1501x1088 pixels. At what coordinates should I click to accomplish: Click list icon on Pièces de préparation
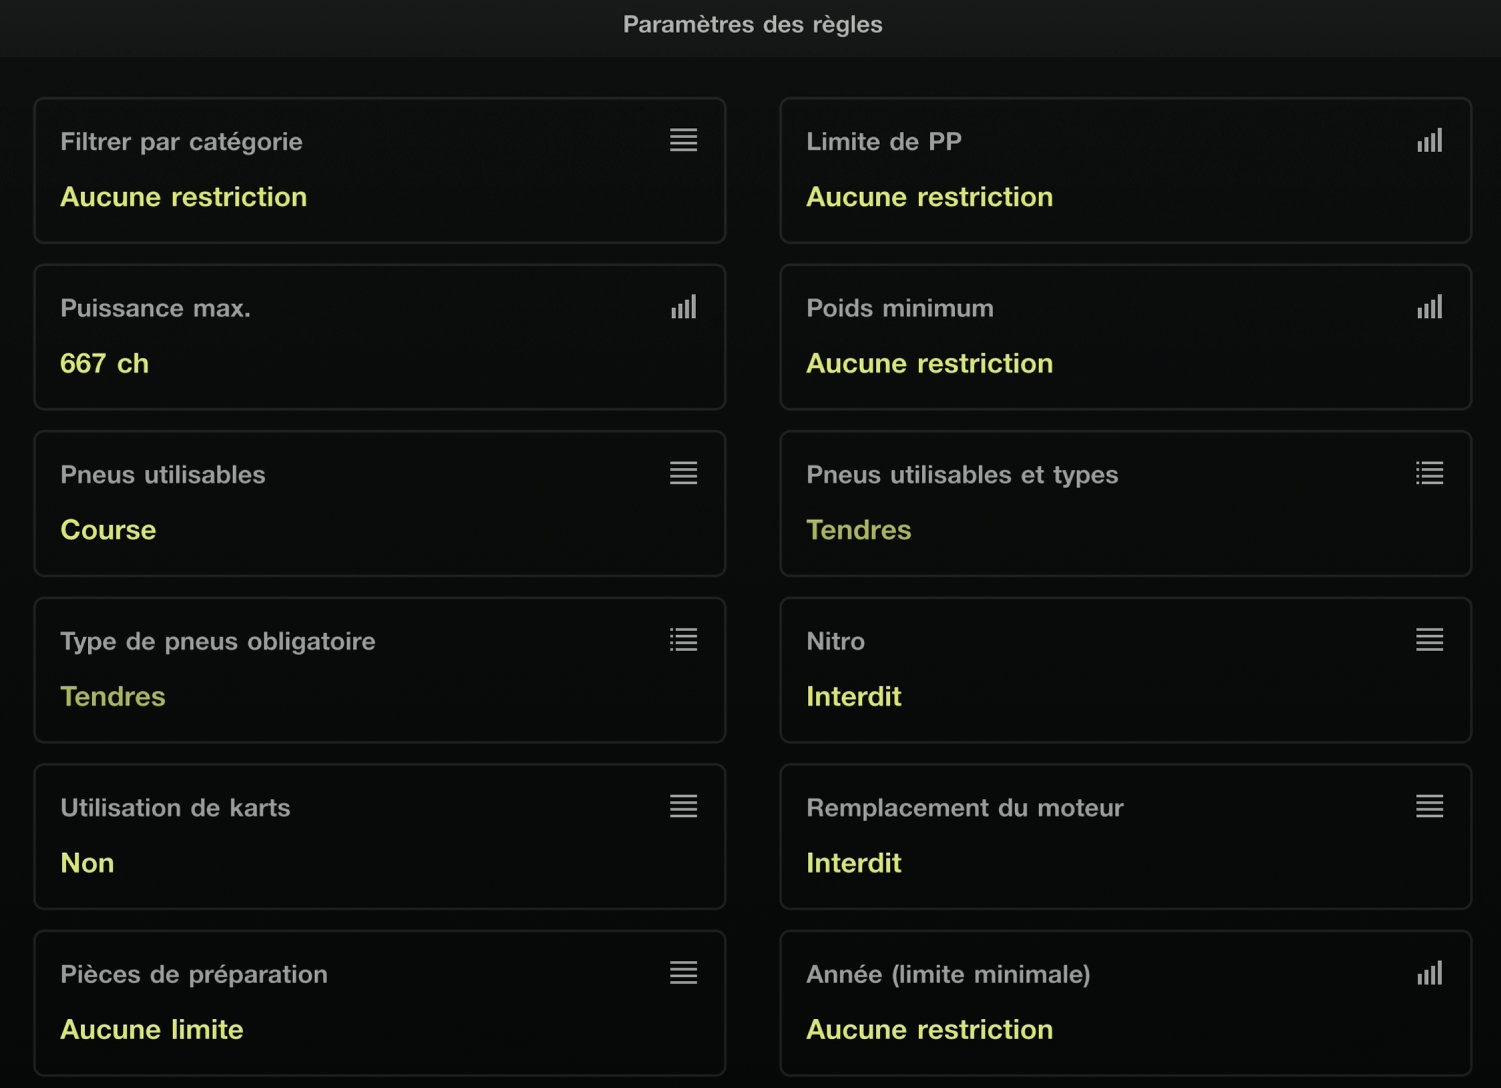click(x=684, y=973)
